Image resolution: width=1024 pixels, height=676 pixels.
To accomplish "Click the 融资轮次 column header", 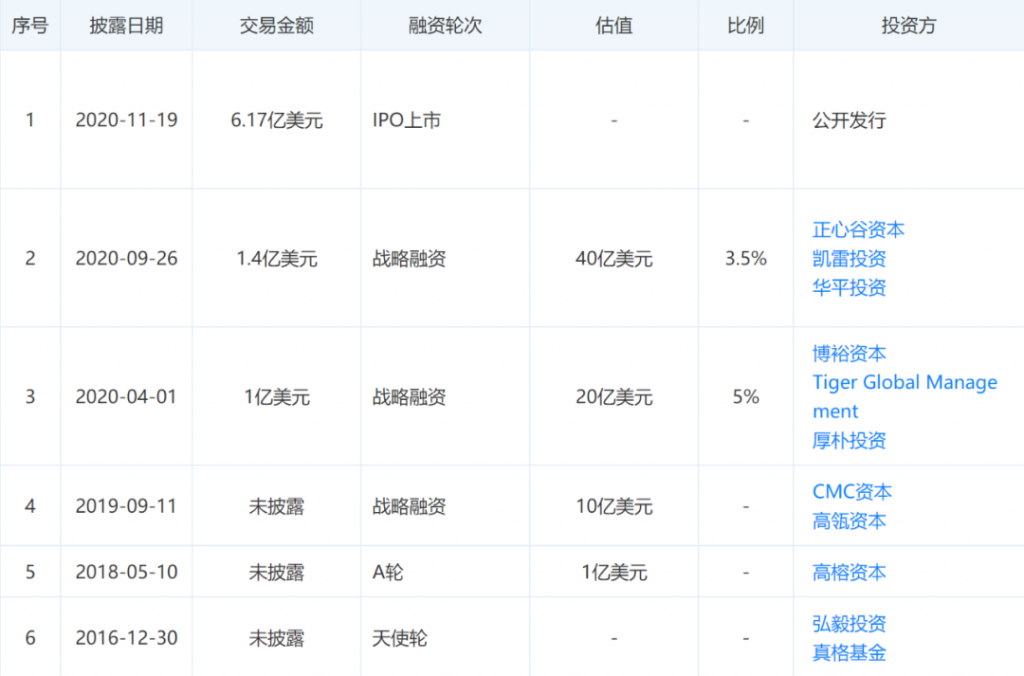I will pyautogui.click(x=444, y=26).
